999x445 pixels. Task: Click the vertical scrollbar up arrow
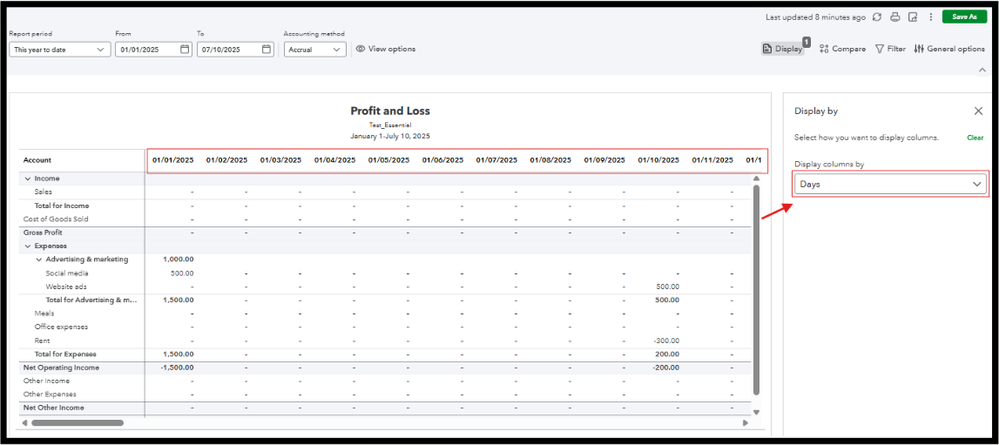click(757, 179)
